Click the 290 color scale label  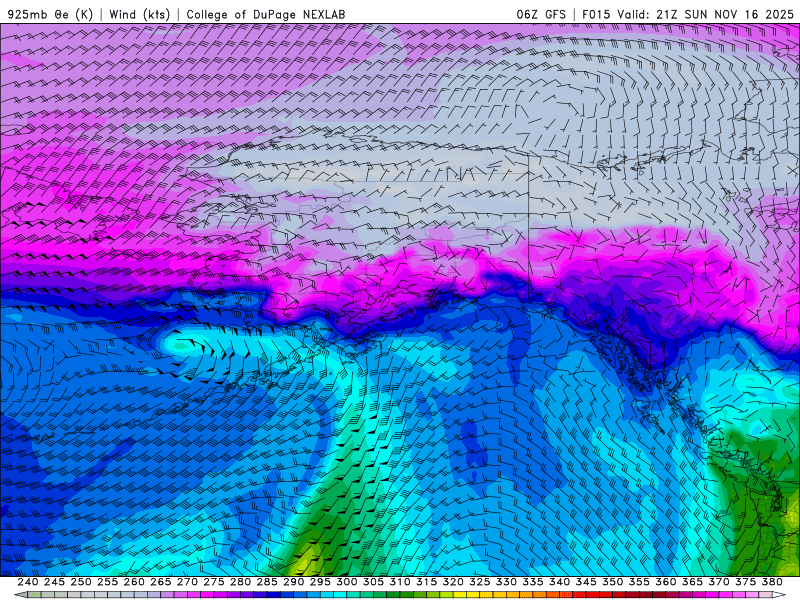pos(293,582)
